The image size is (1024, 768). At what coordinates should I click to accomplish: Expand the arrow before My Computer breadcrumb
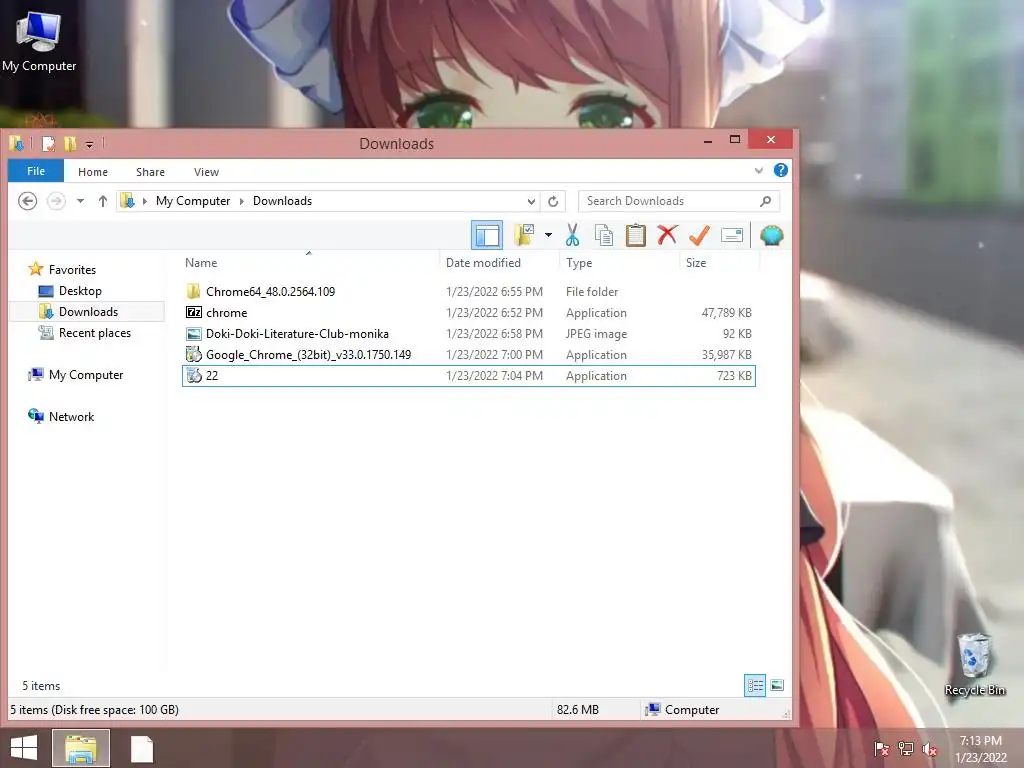coord(145,201)
